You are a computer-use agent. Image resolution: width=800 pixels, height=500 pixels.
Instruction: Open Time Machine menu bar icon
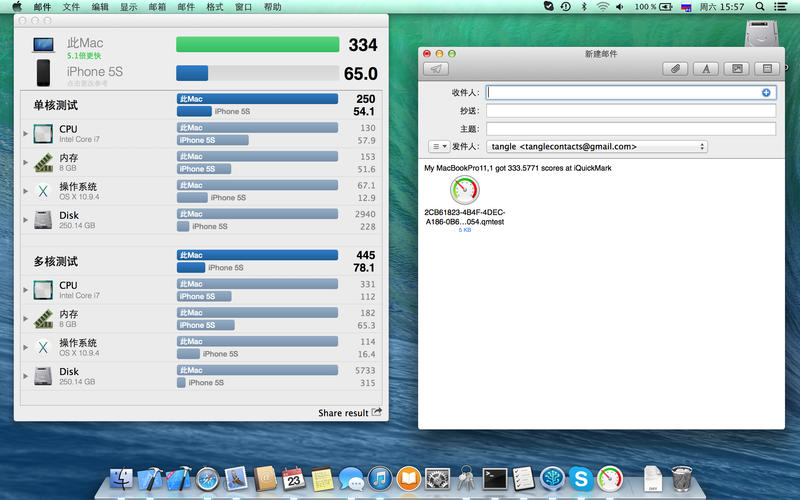point(565,7)
